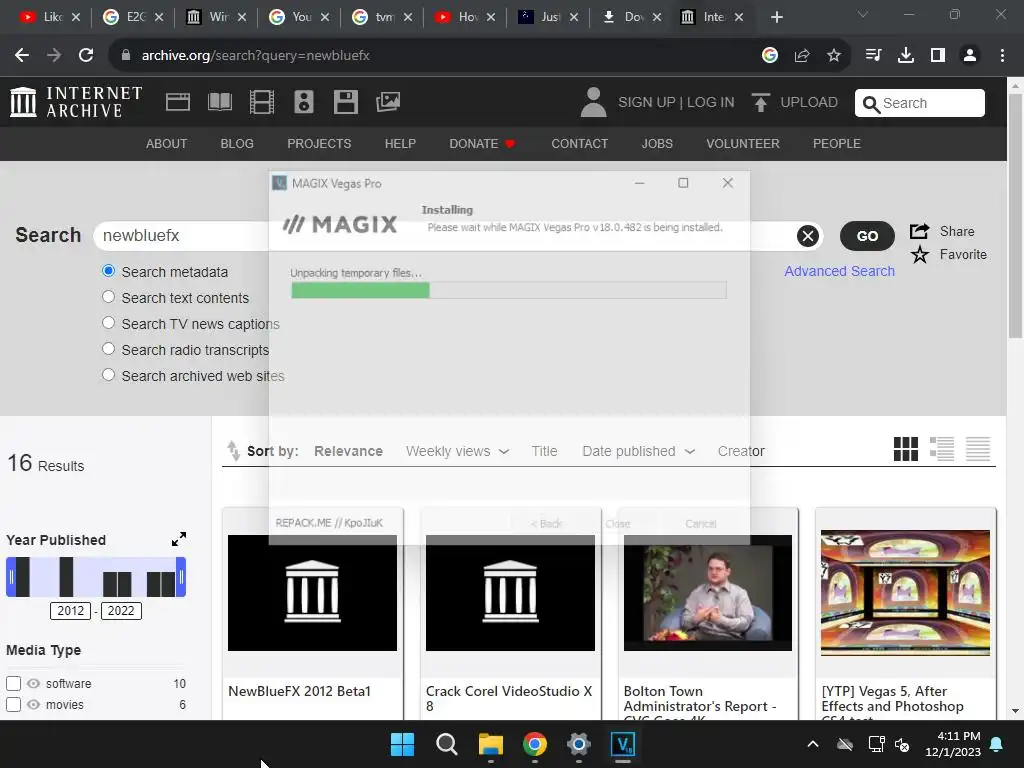This screenshot has height=768, width=1024.
Task: Select Search metadata radio option
Action: pos(108,271)
